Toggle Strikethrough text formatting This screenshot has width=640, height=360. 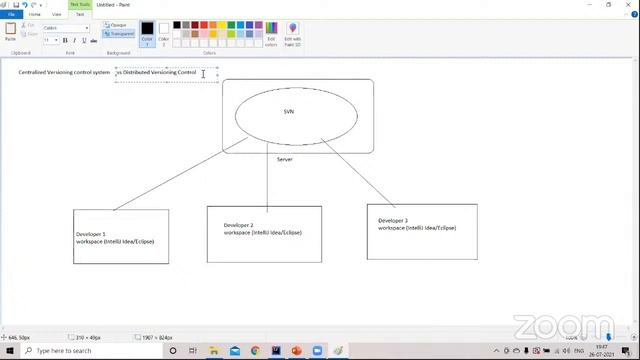93,40
